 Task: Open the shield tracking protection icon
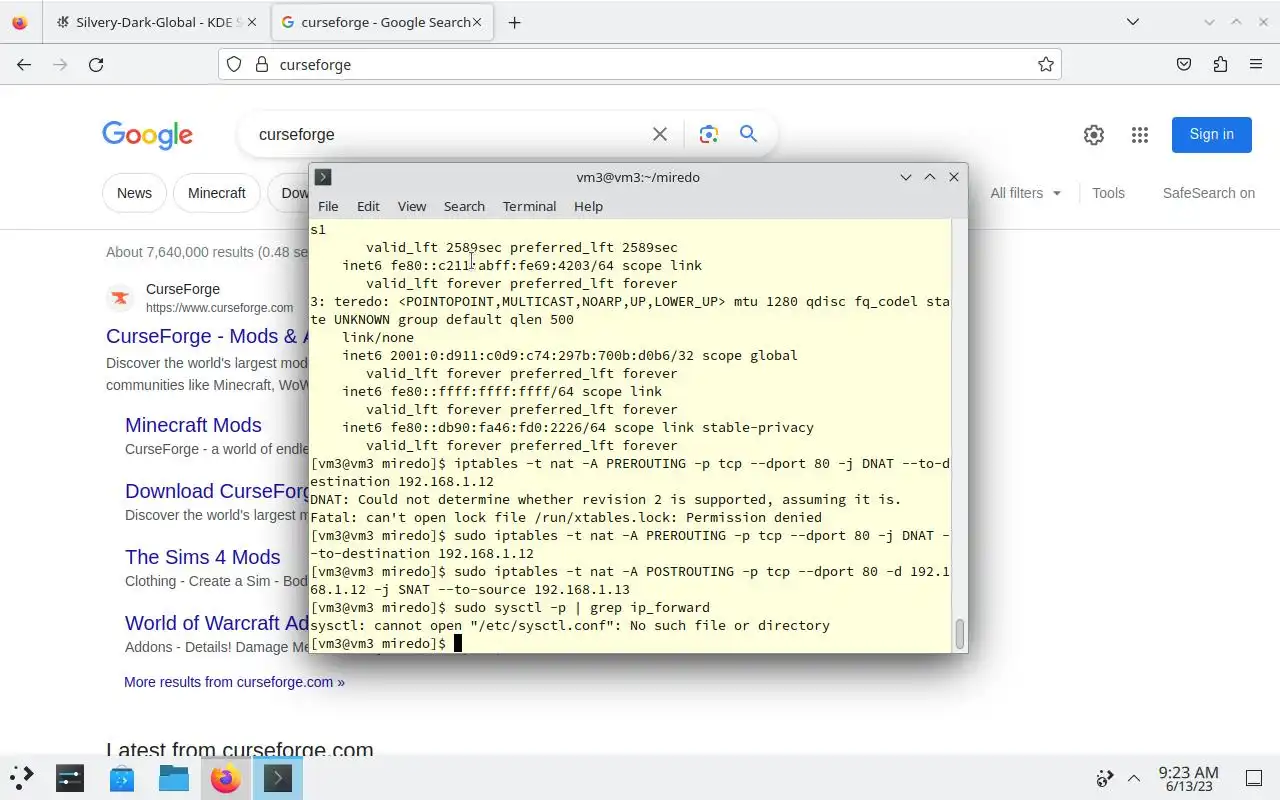point(234,64)
